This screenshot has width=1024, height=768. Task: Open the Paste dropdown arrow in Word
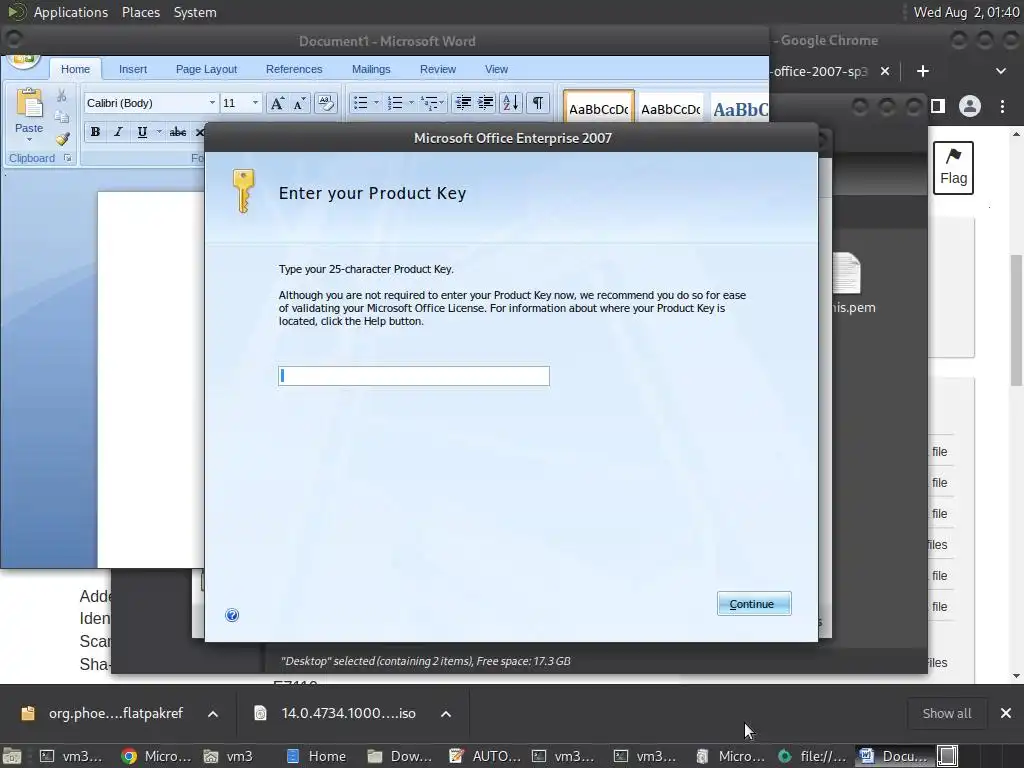[x=29, y=139]
